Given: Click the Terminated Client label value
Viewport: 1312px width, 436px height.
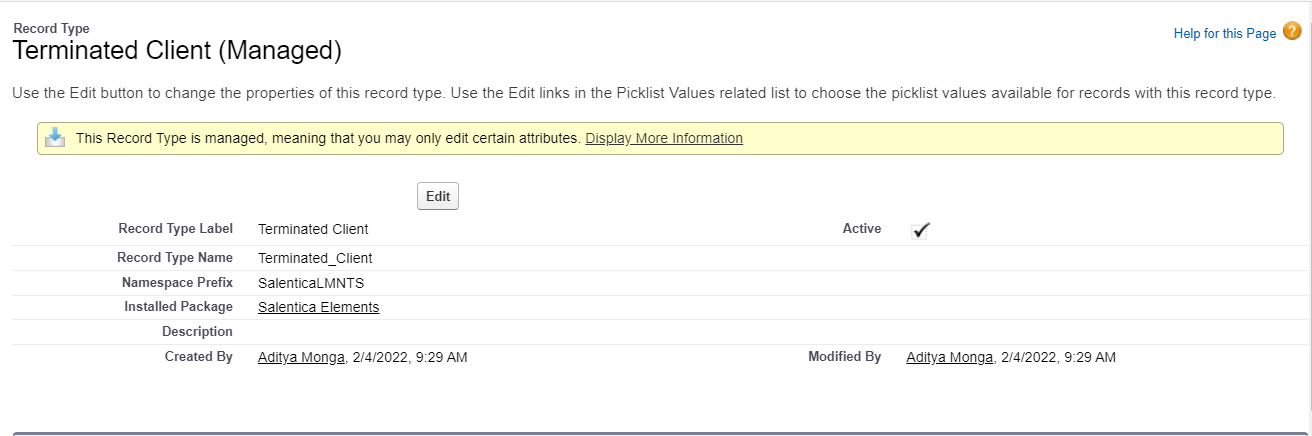Looking at the screenshot, I should tap(313, 229).
